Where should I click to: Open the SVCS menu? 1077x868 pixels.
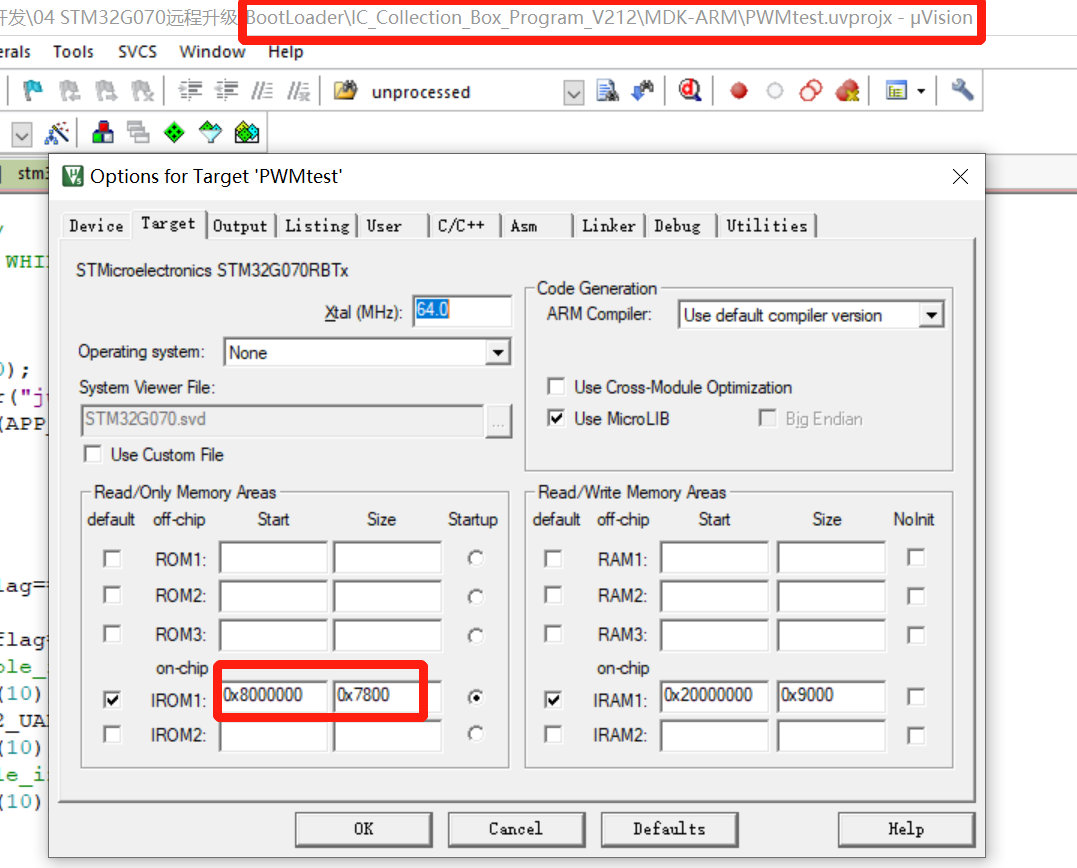point(137,52)
